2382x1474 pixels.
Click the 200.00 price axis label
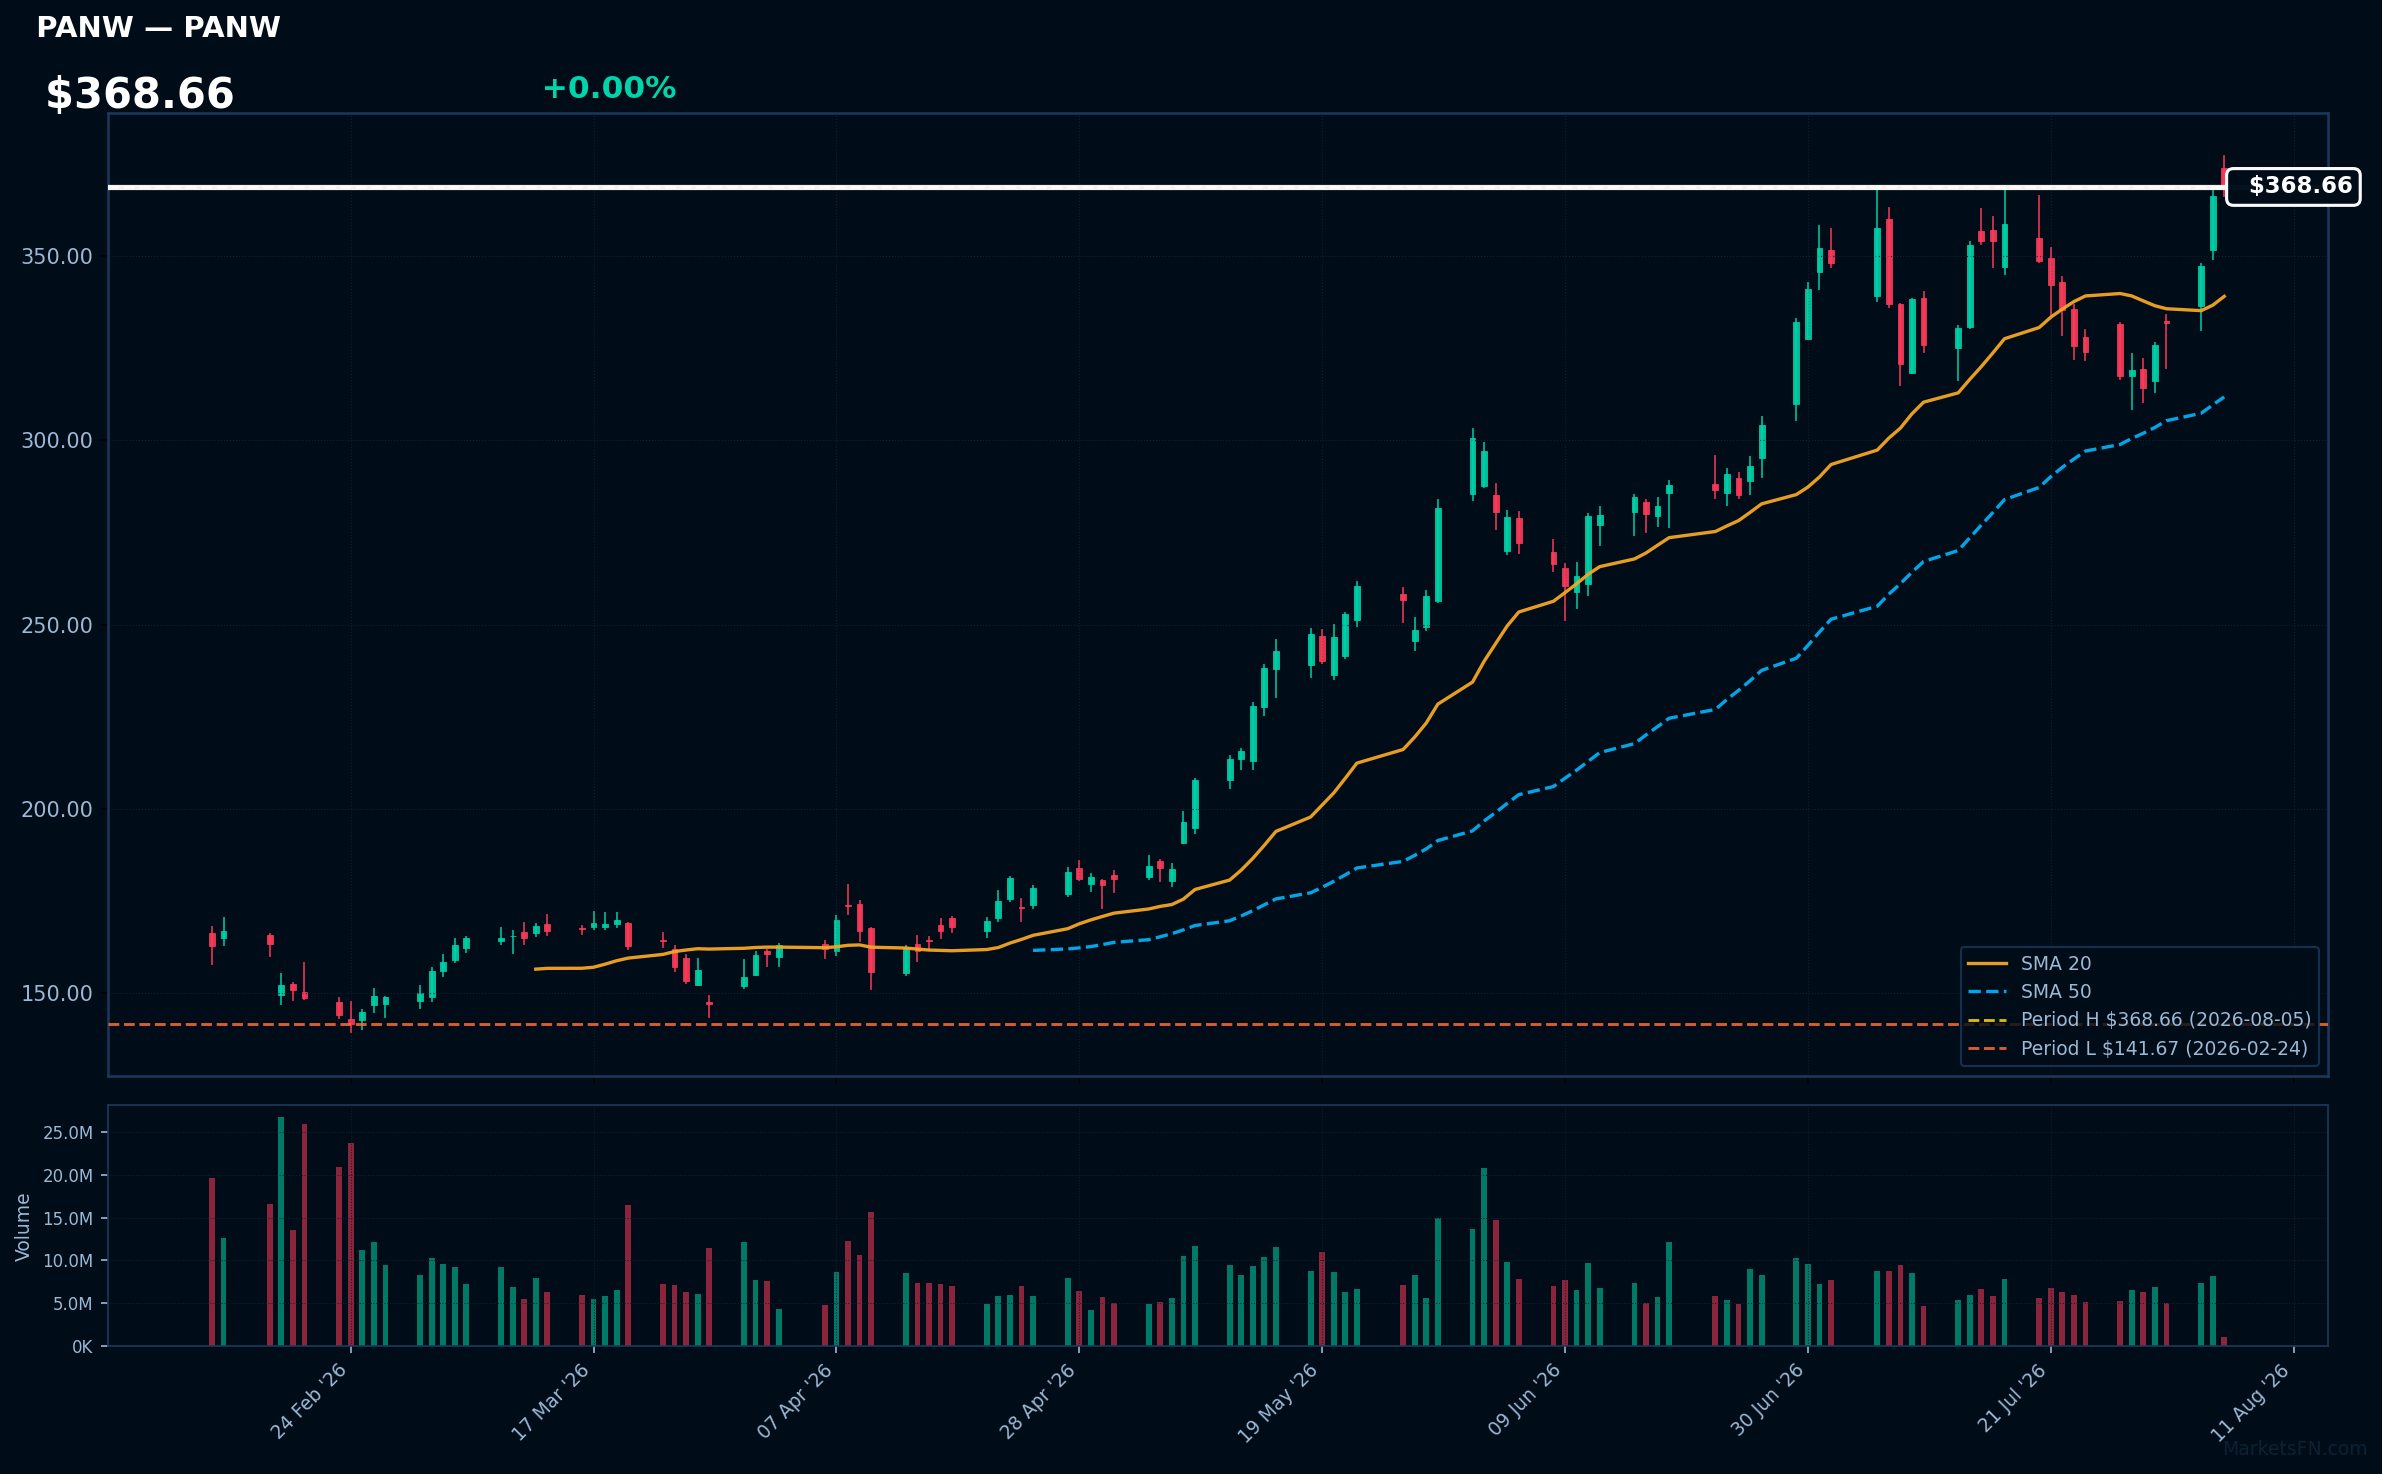[57, 810]
